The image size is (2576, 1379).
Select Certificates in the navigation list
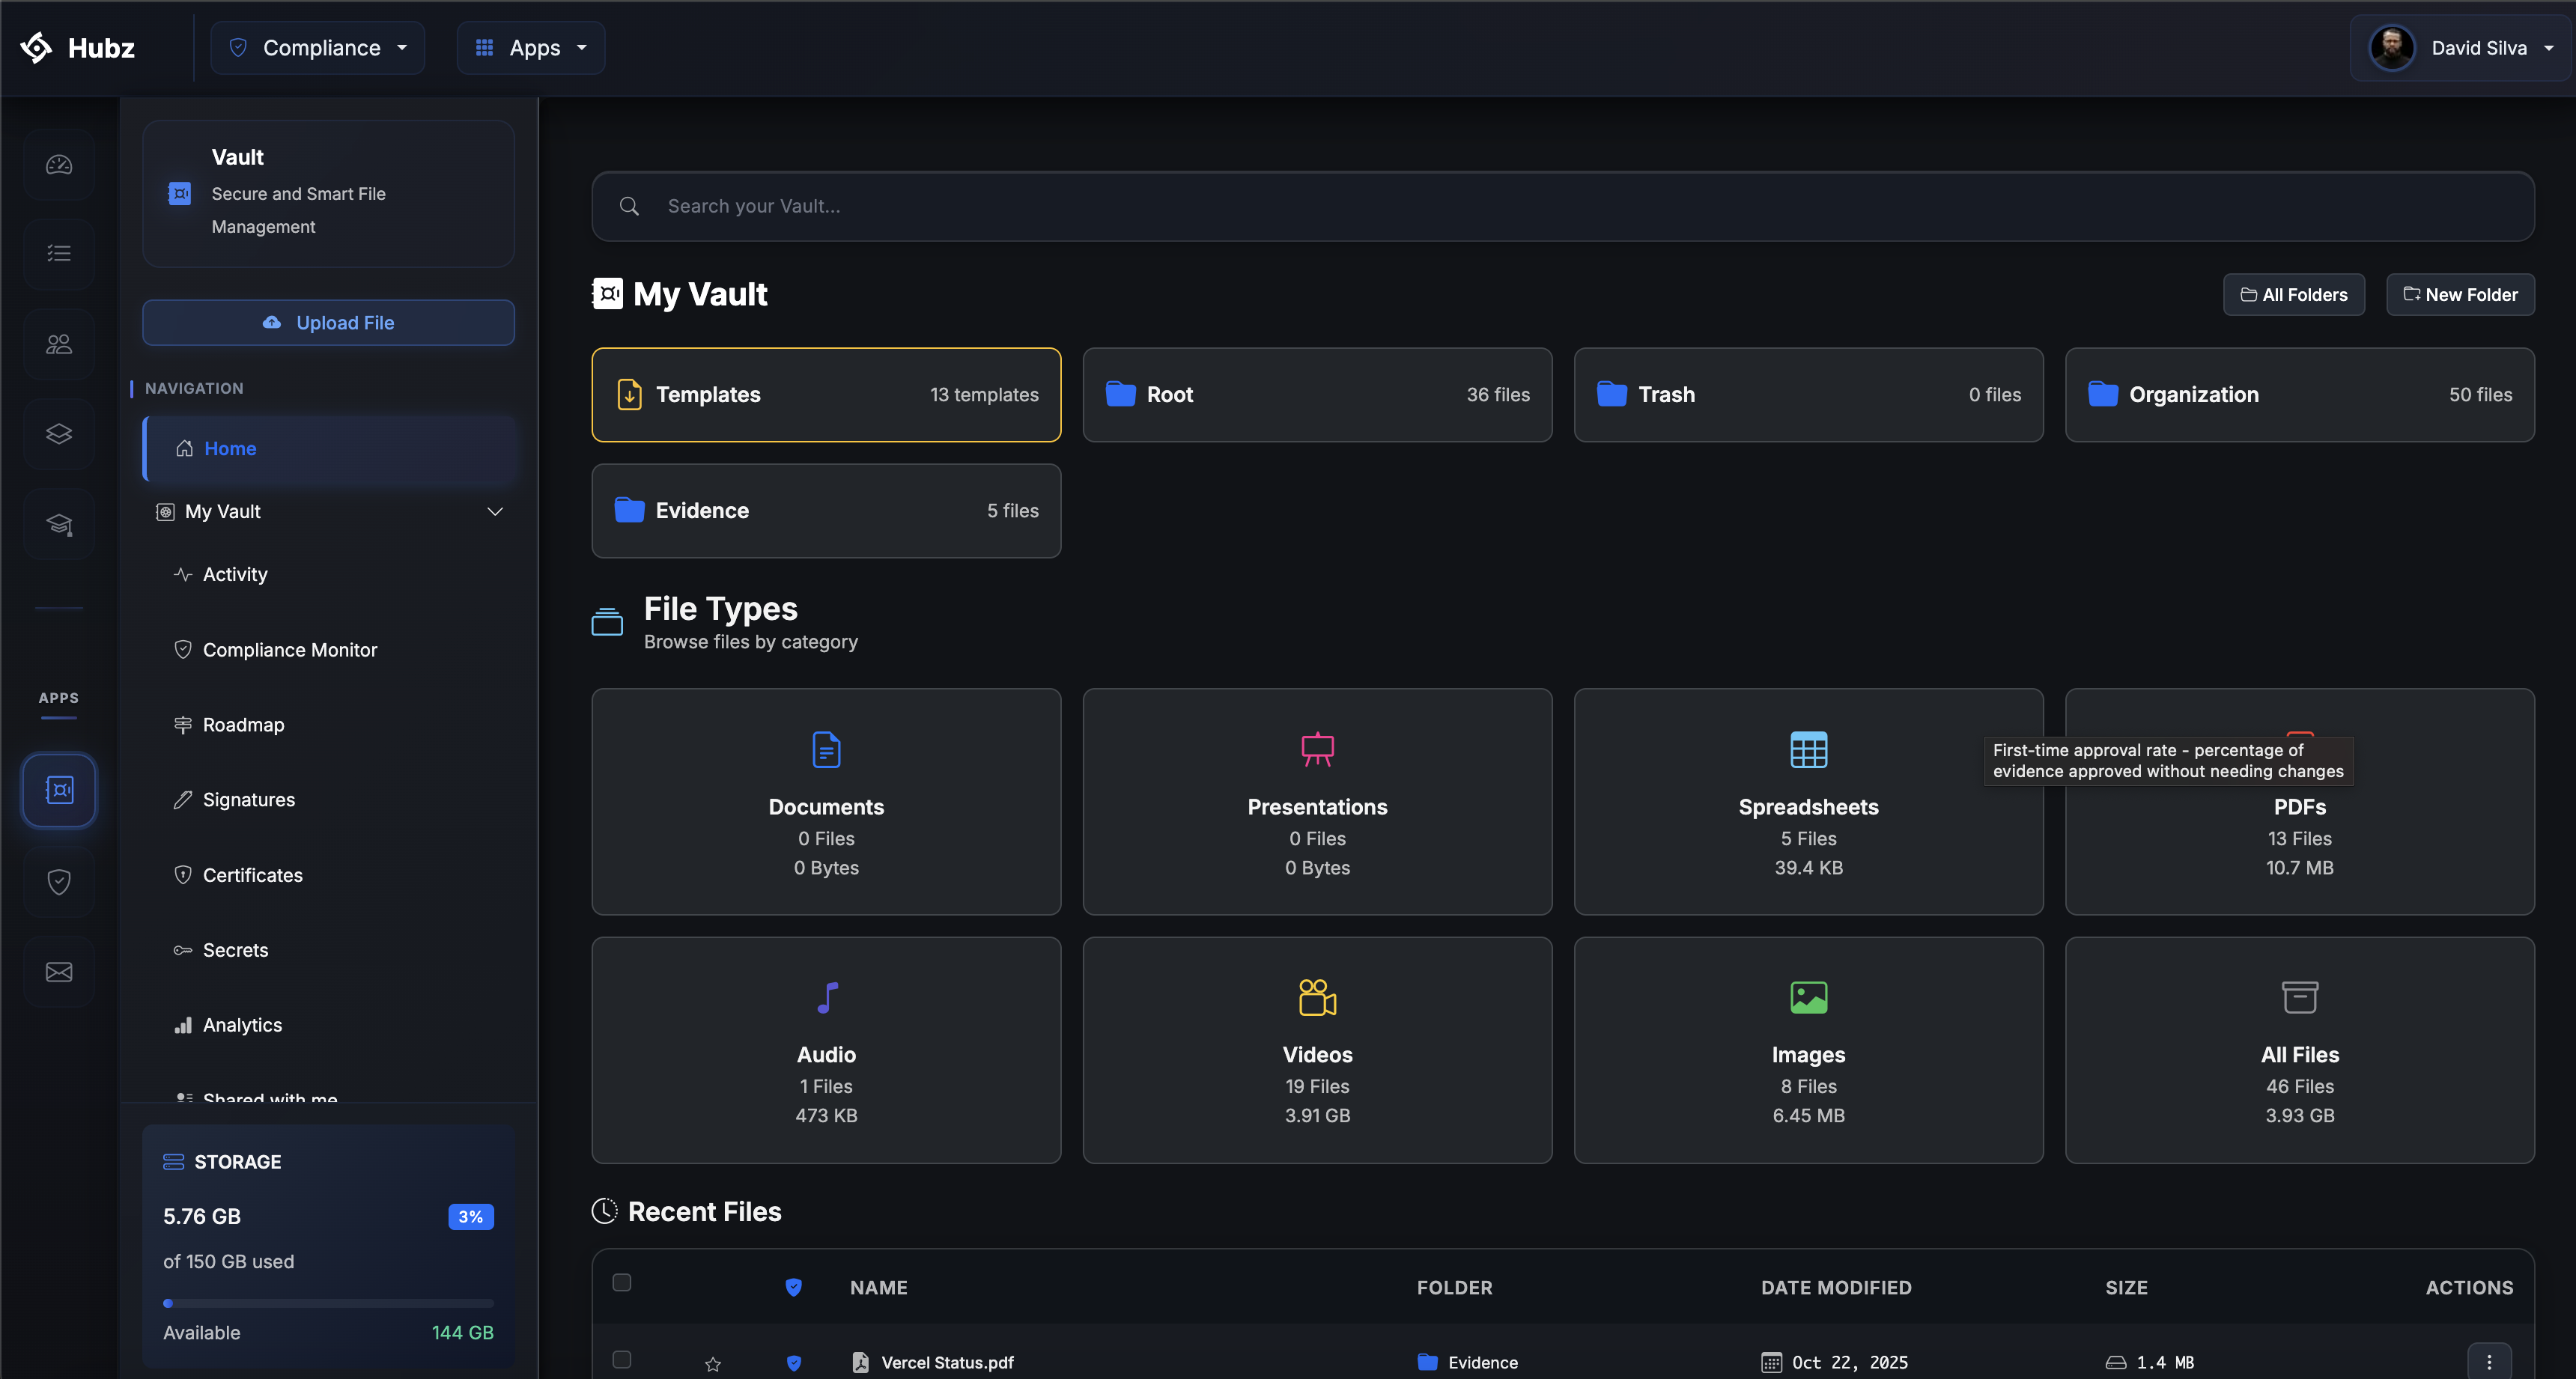tap(252, 875)
